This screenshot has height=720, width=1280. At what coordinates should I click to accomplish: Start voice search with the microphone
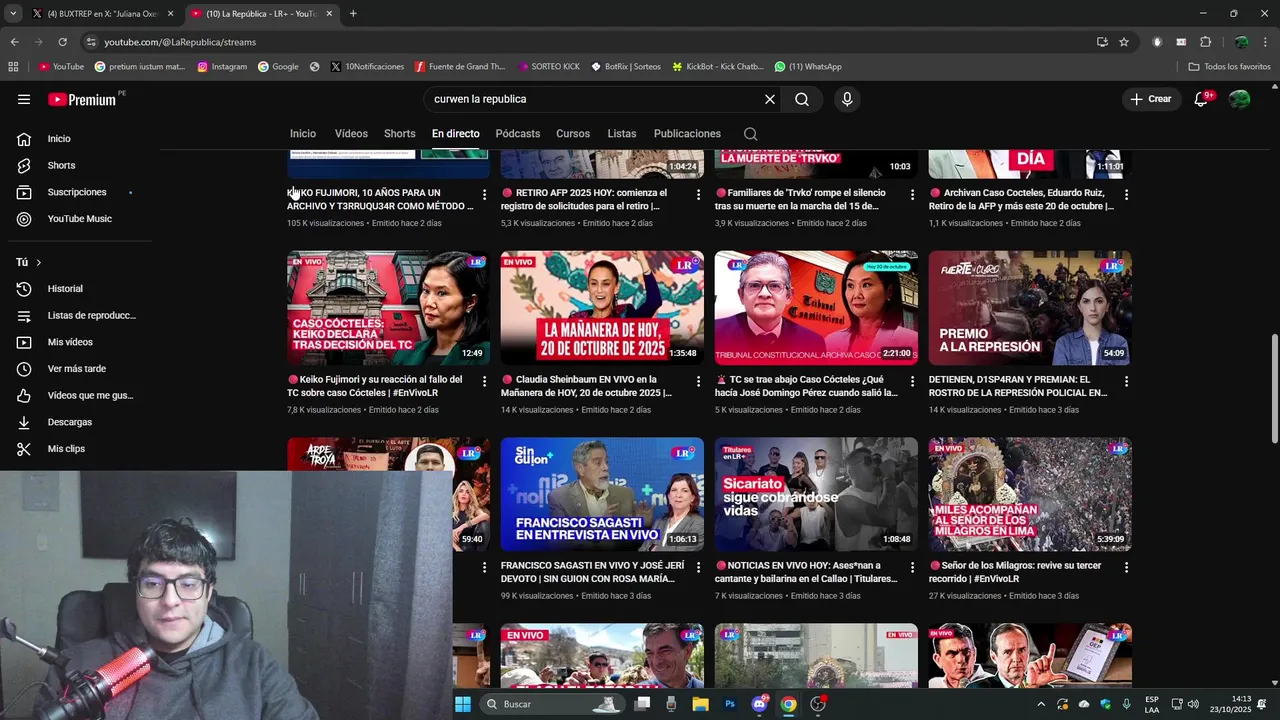click(x=847, y=99)
